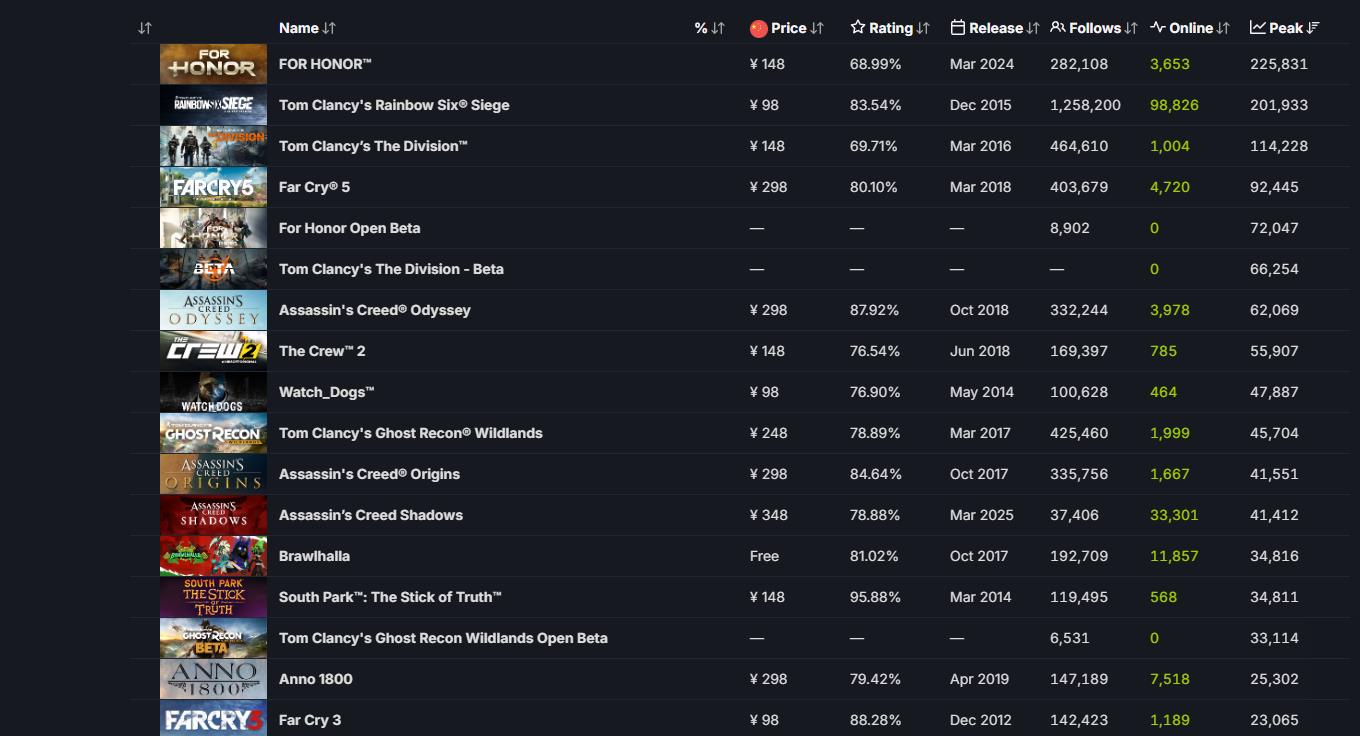Viewport: 1360px width, 736px height.
Task: Click the calendar icon beside Release
Action: pos(958,28)
